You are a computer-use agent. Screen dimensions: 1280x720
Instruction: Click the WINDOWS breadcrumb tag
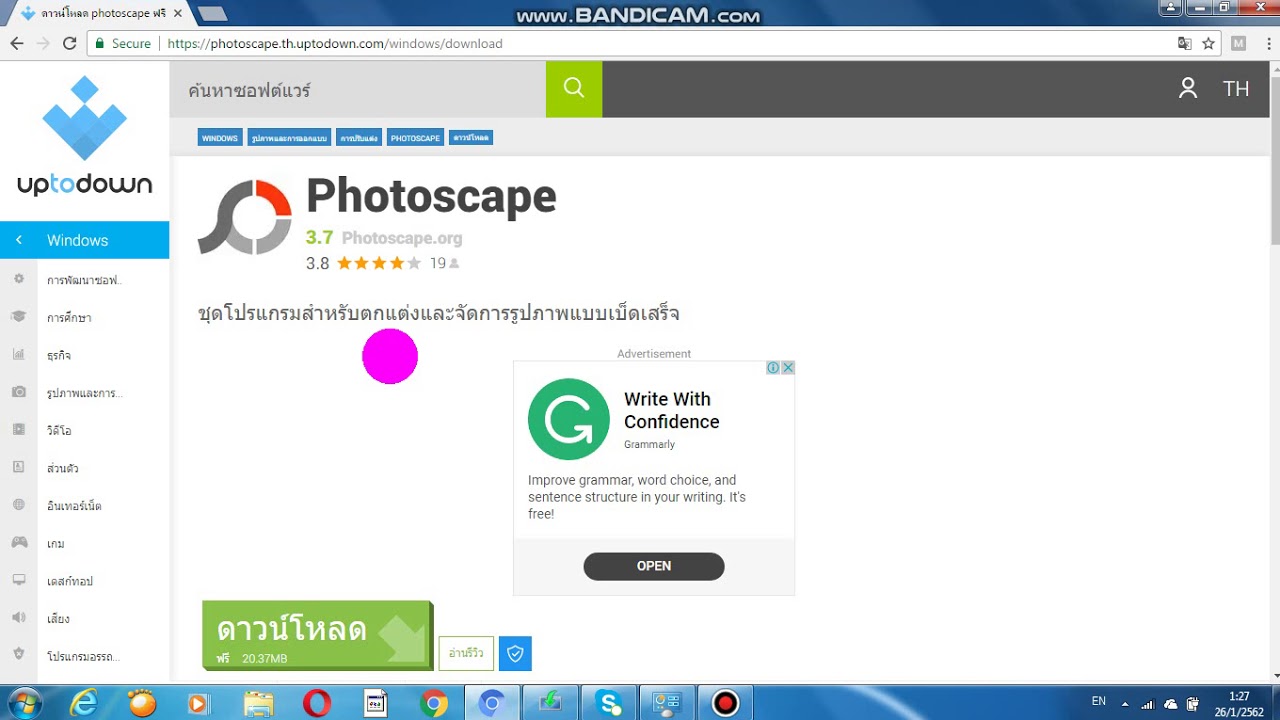pos(220,138)
